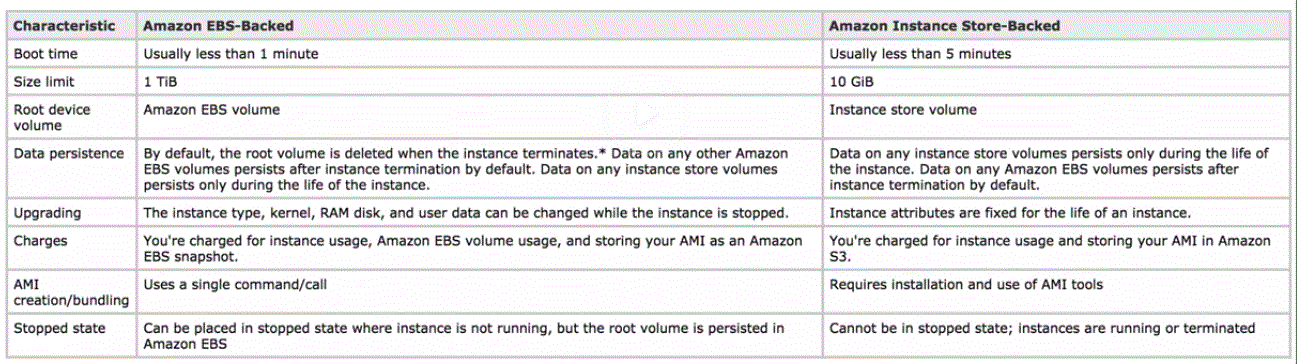Click the Stopped state row label
This screenshot has width=1297, height=364.
59,327
